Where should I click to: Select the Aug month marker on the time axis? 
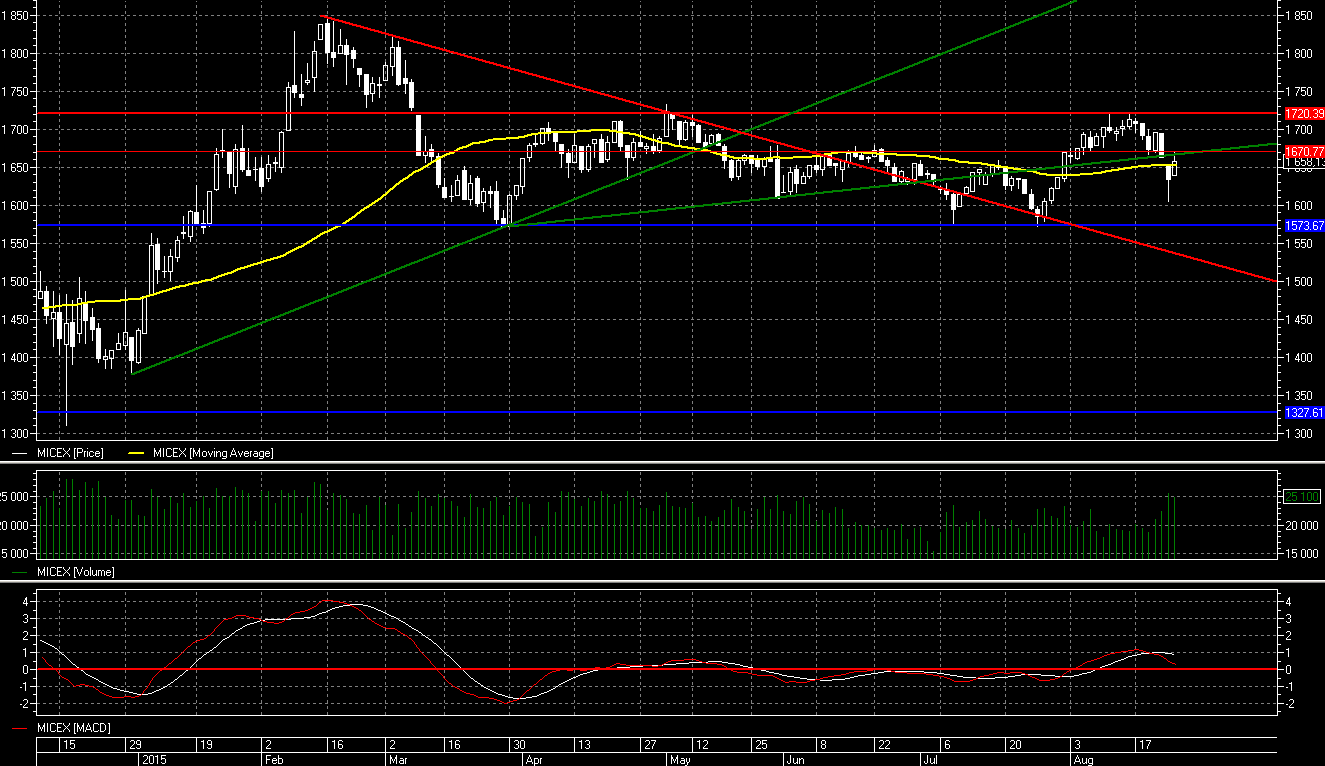(x=1081, y=759)
